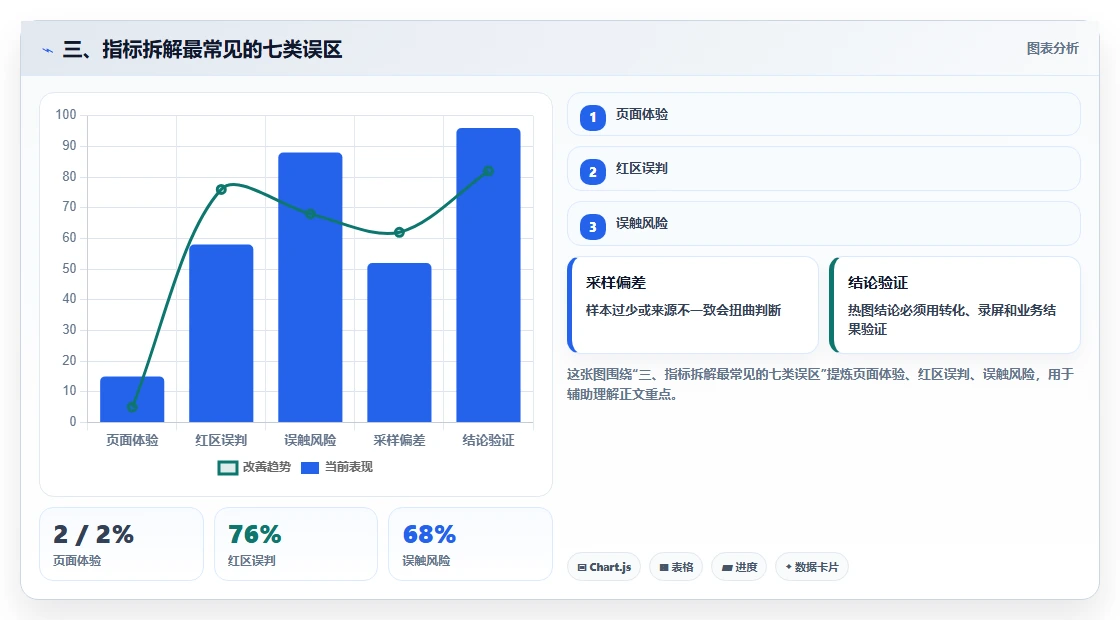Click the text 样本过少或来源不一致会扭曲判断
Image resolution: width=1120 pixels, height=620 pixels.
684,311
